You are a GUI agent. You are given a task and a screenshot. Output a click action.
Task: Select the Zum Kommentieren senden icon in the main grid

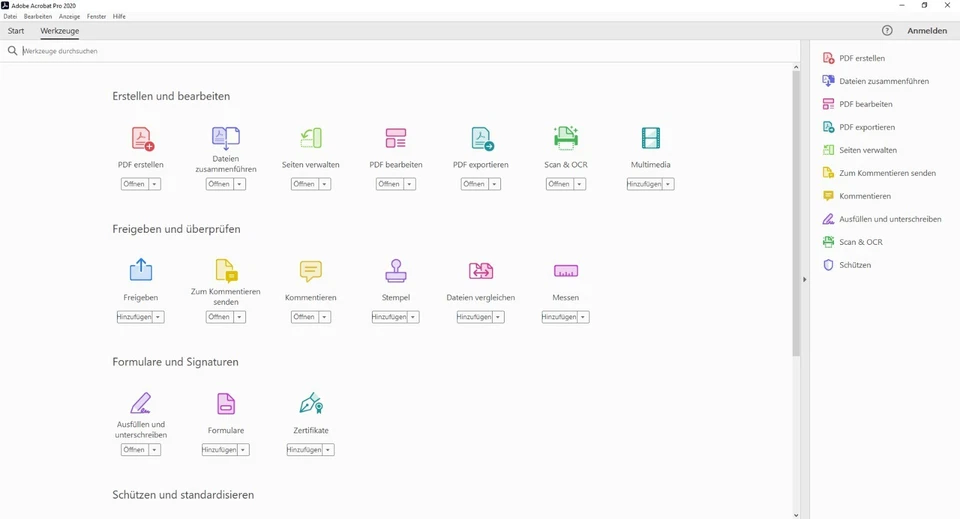[x=226, y=271]
